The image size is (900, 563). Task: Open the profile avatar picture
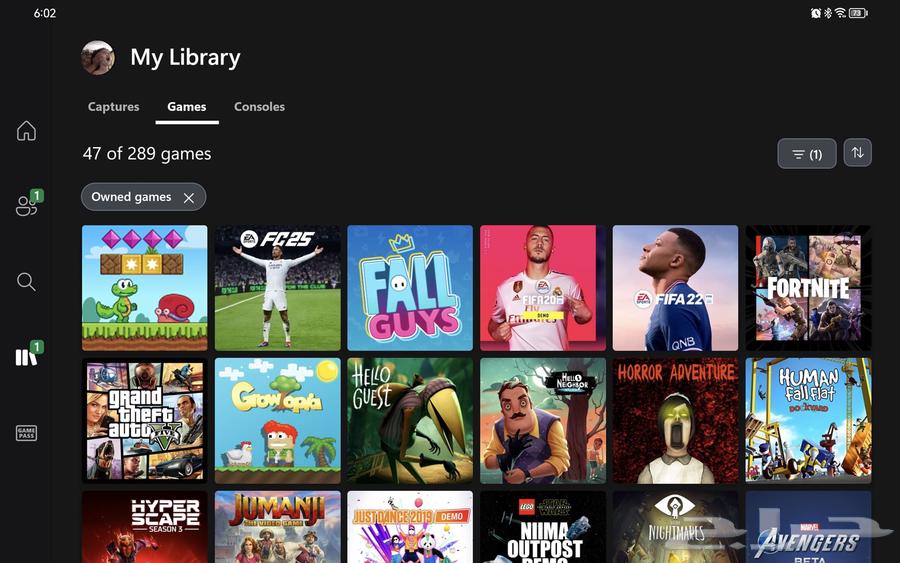point(98,57)
